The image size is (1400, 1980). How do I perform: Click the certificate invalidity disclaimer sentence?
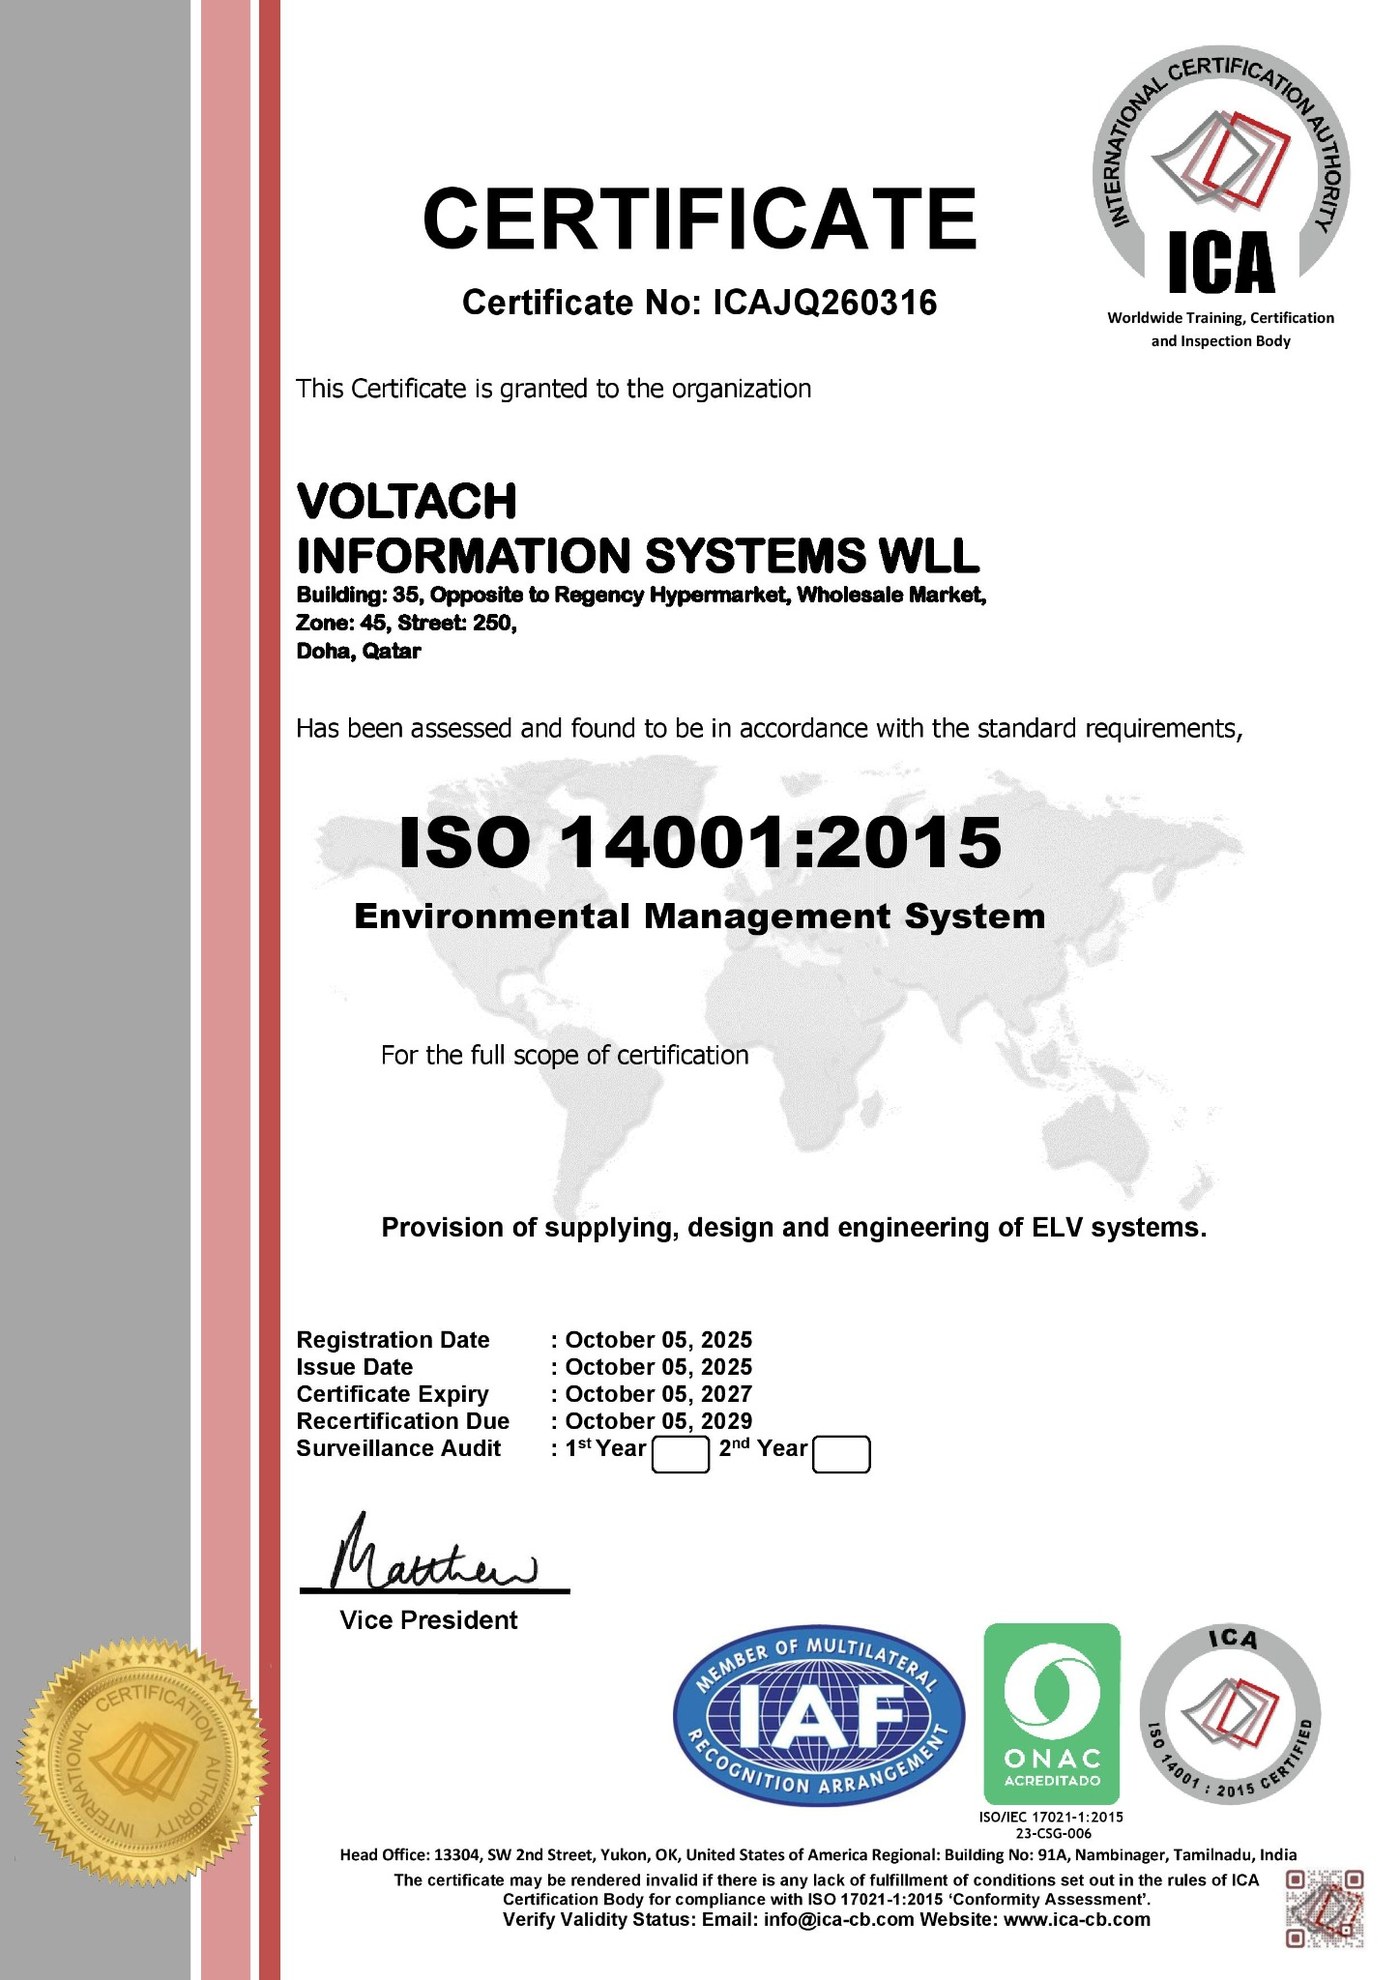click(826, 1889)
